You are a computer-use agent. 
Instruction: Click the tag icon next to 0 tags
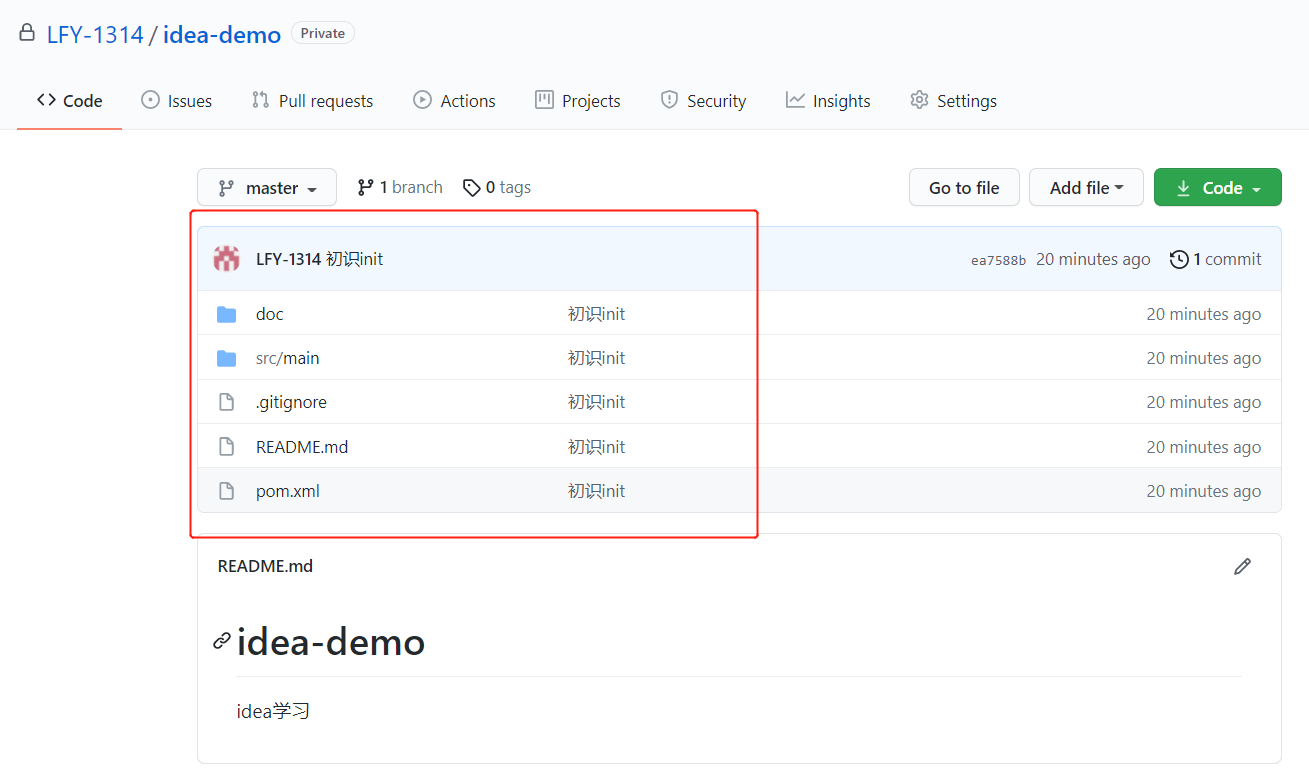[472, 188]
